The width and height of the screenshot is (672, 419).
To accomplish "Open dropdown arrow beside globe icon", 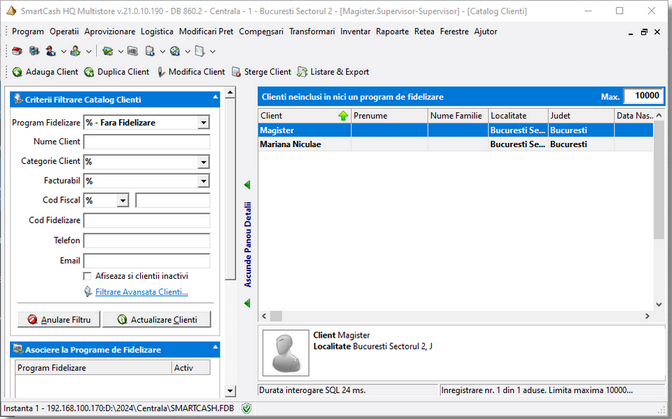I will coord(187,52).
